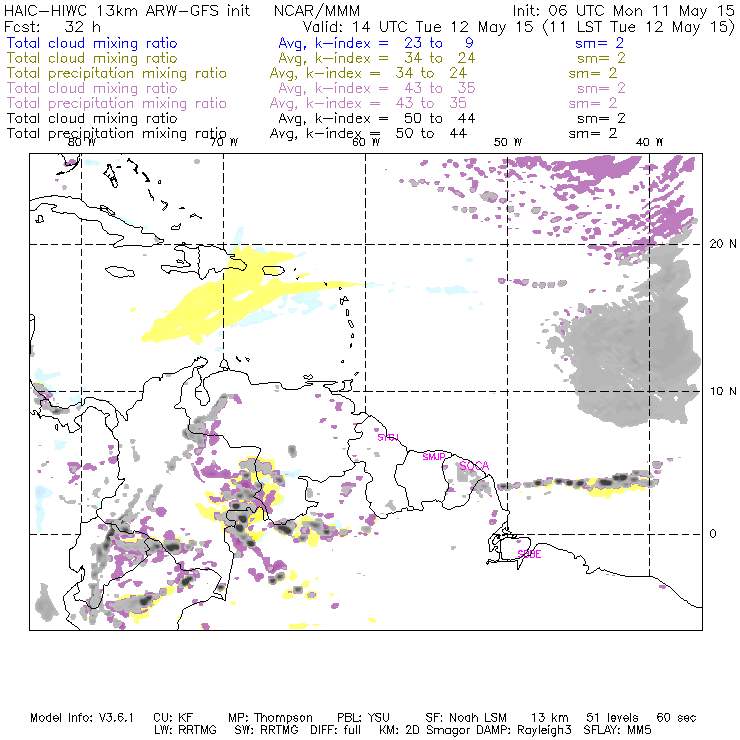
Task: Click the 'HAIC-HIWC 13km ARW-GFS init' title
Action: (x=127, y=10)
